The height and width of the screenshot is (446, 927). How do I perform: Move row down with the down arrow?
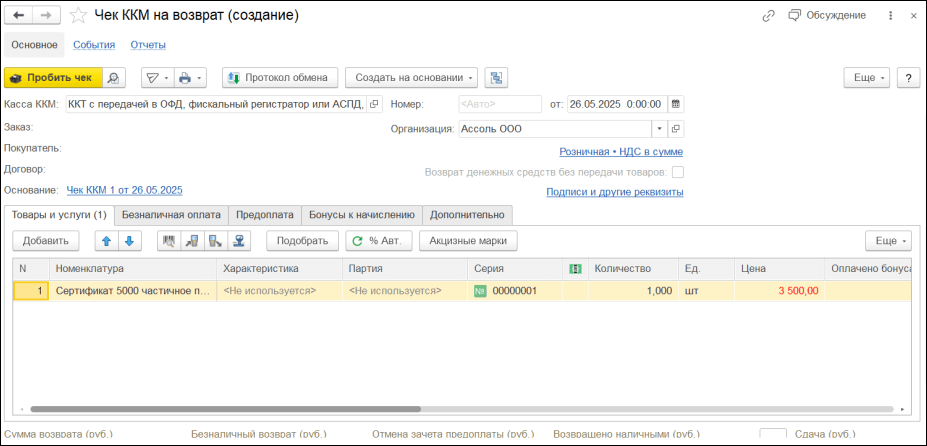pos(128,240)
